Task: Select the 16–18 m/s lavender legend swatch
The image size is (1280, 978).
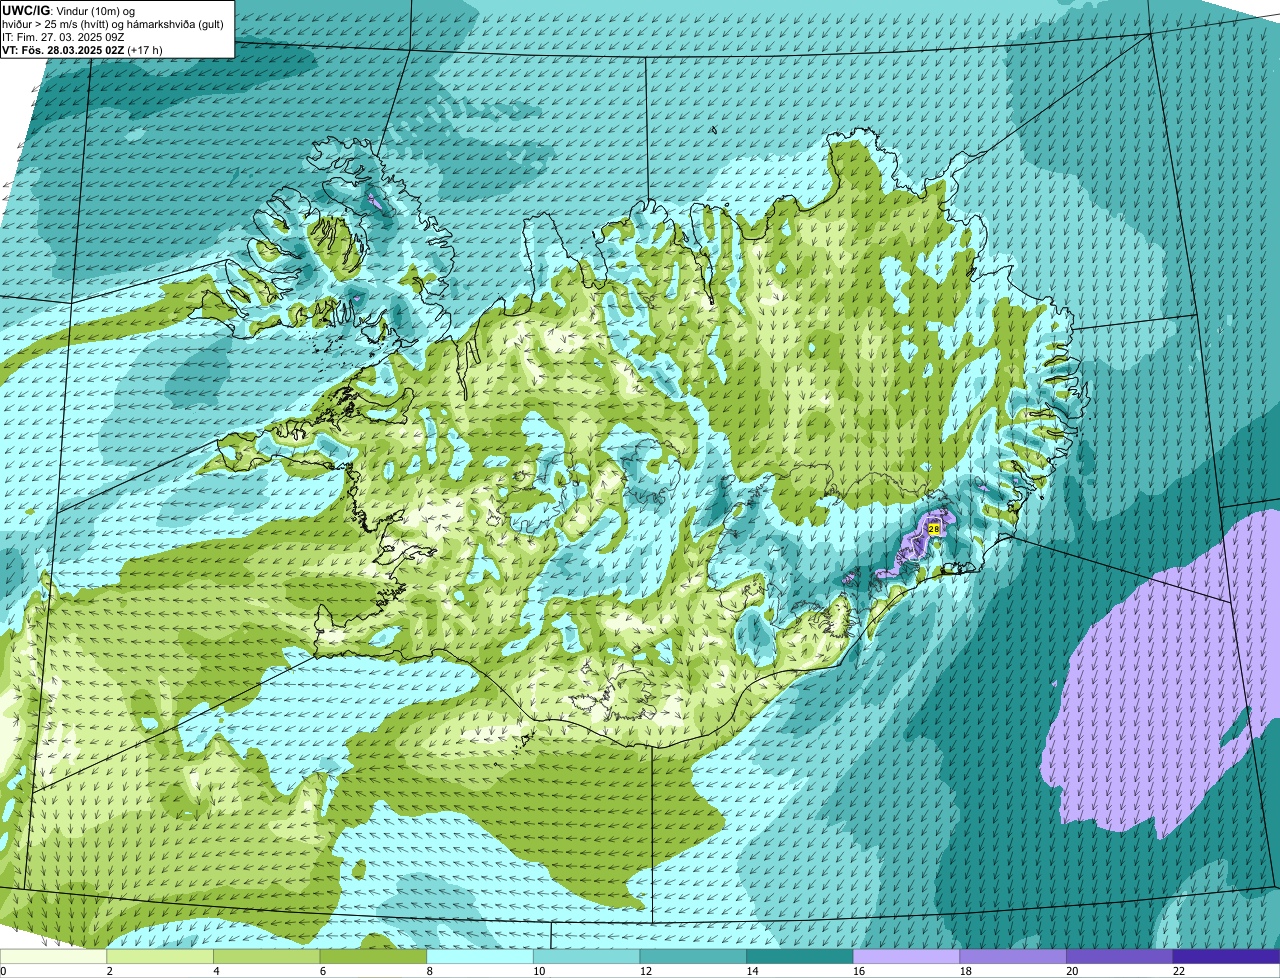Action: coord(907,956)
